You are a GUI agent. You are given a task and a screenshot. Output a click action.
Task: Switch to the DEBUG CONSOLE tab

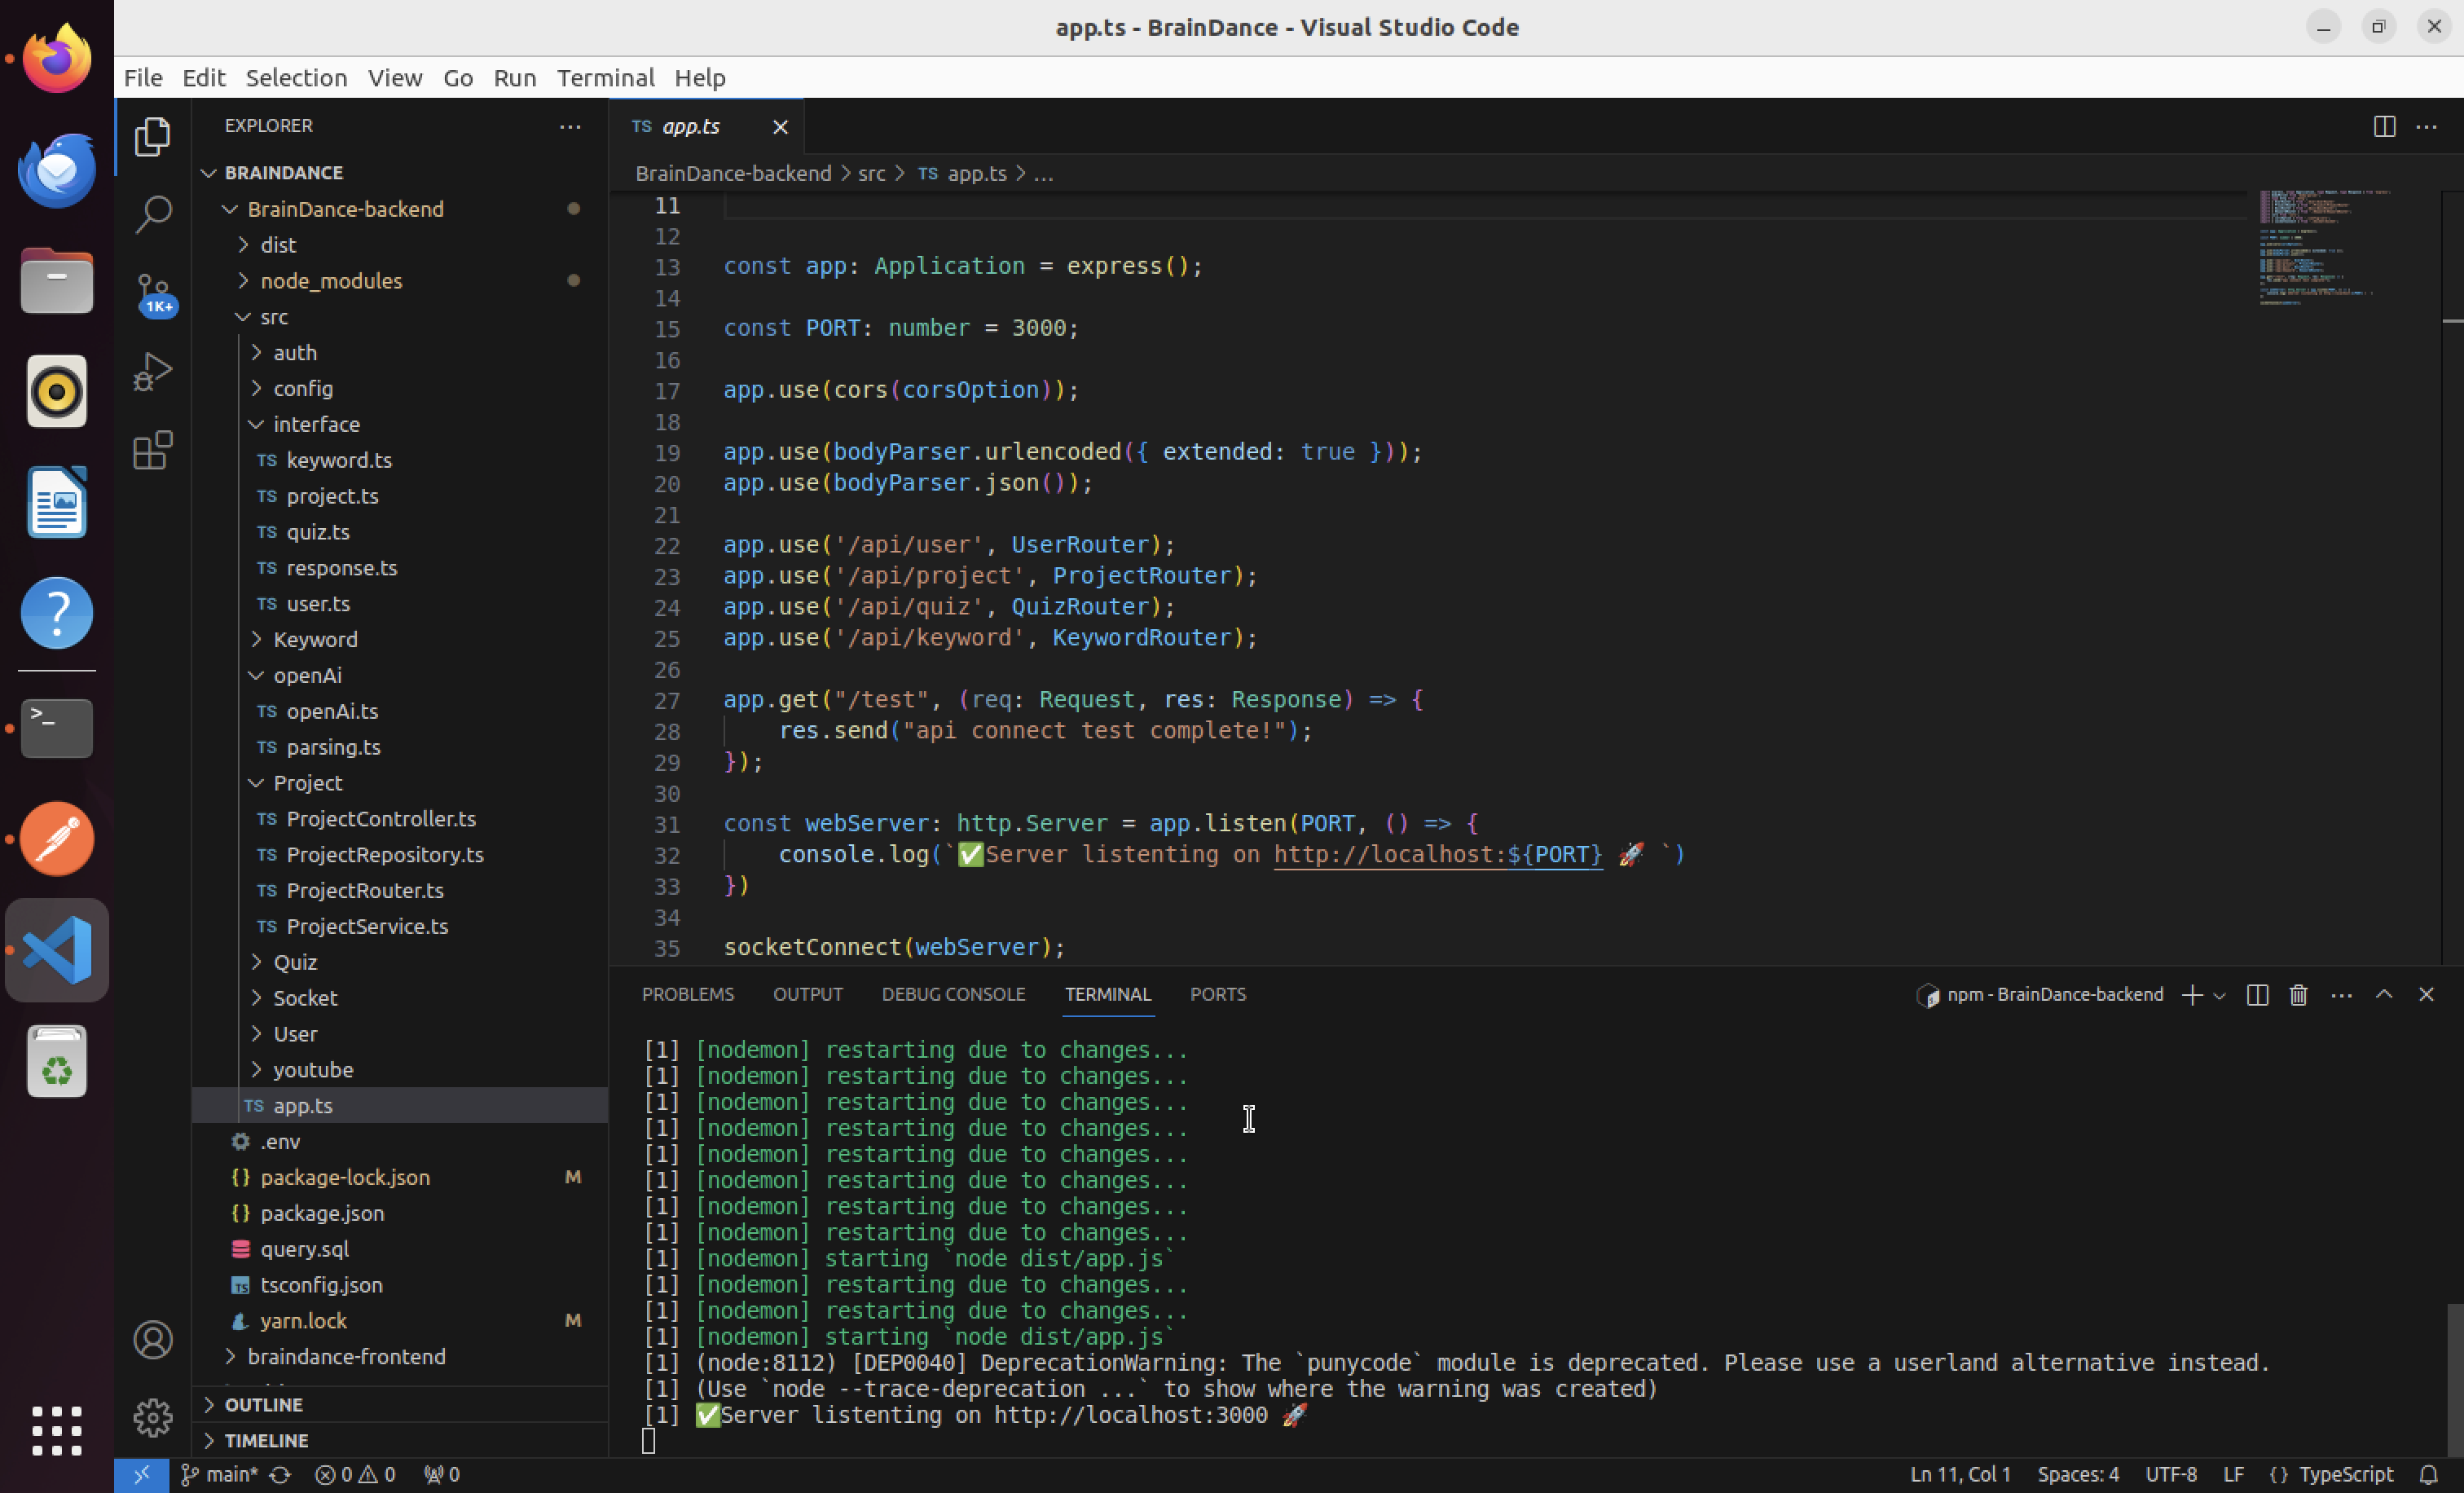953,994
